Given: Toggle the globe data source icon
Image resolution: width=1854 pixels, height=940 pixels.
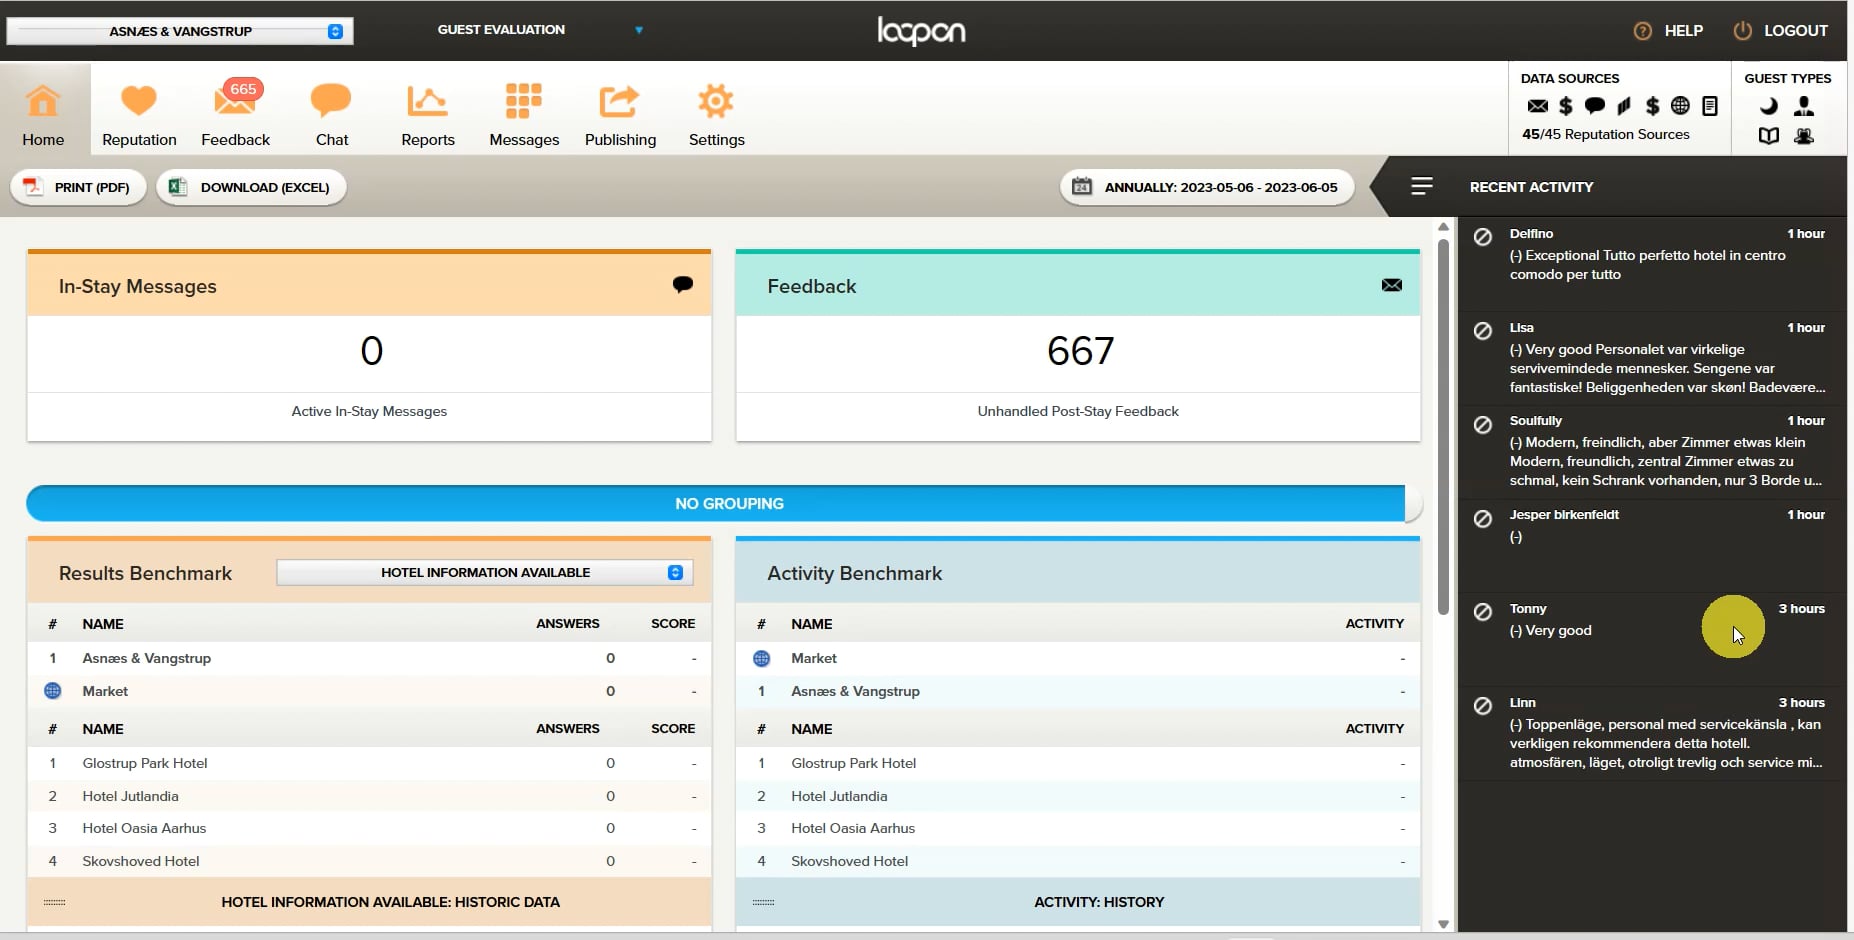Looking at the screenshot, I should click(1681, 106).
